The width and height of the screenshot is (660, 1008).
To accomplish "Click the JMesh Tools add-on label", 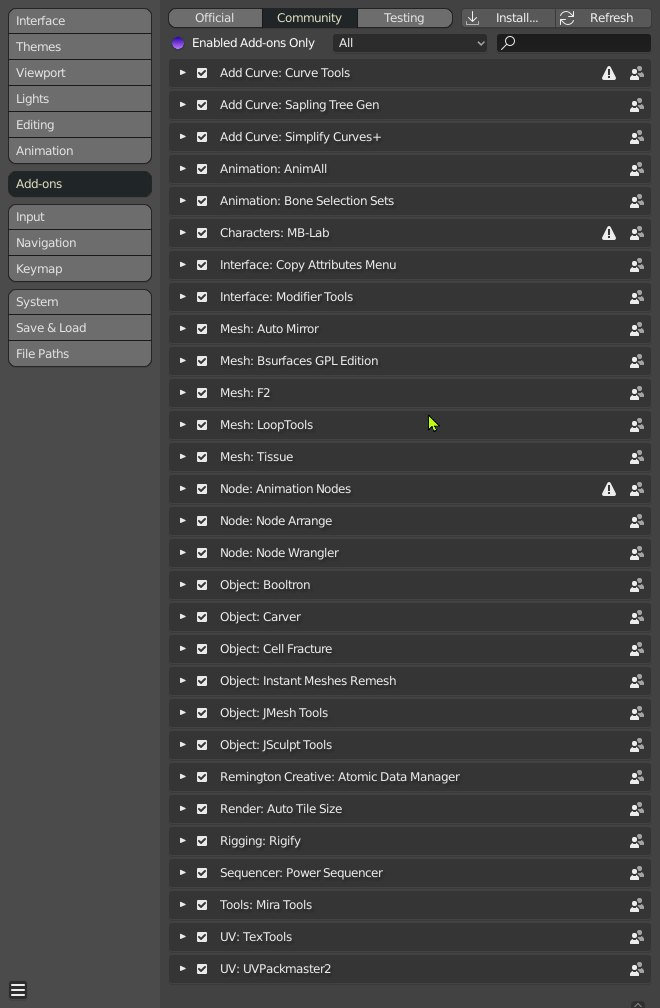I will click(x=274, y=713).
